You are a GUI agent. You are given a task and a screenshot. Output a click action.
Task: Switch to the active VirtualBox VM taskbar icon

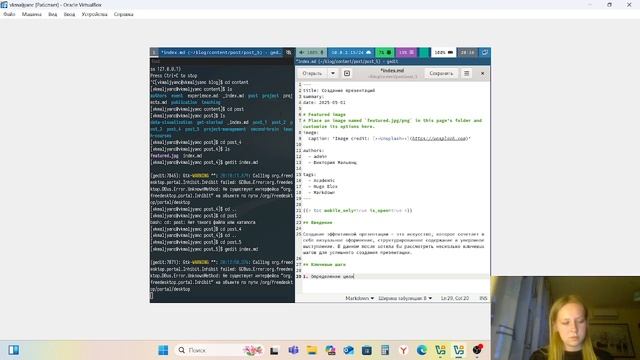[x=459, y=350]
